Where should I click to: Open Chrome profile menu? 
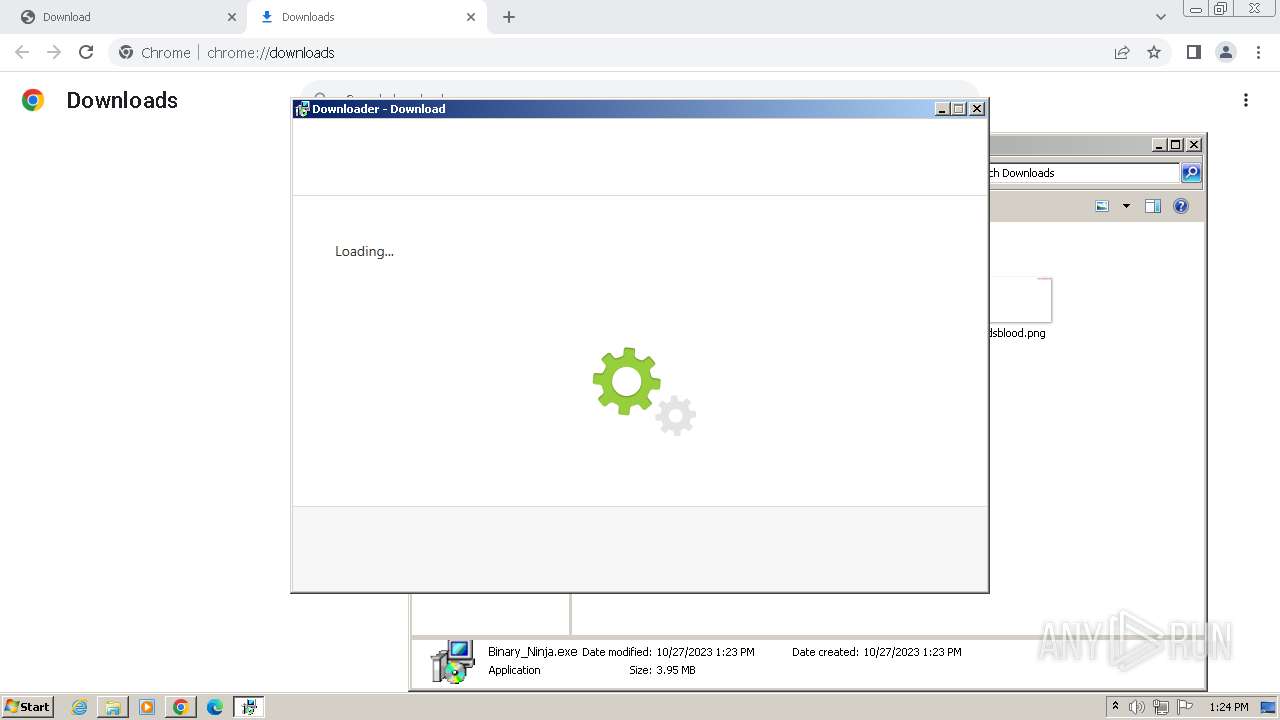click(x=1226, y=52)
